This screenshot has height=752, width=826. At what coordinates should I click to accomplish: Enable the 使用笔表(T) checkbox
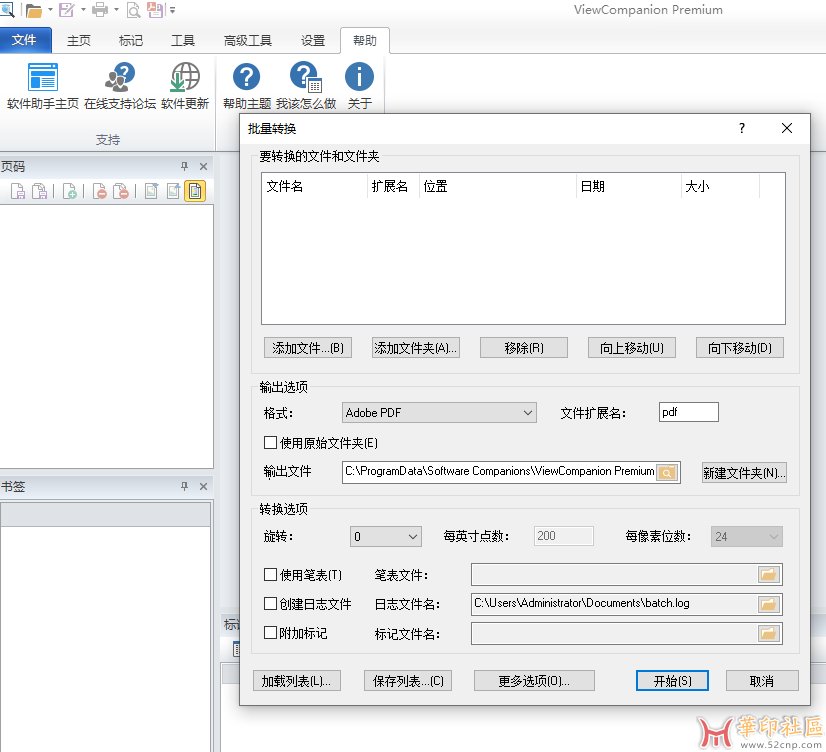(270, 574)
